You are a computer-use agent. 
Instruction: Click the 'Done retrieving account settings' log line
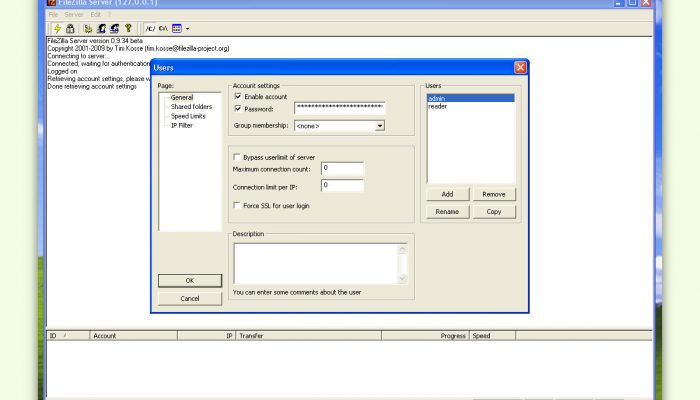(x=92, y=87)
